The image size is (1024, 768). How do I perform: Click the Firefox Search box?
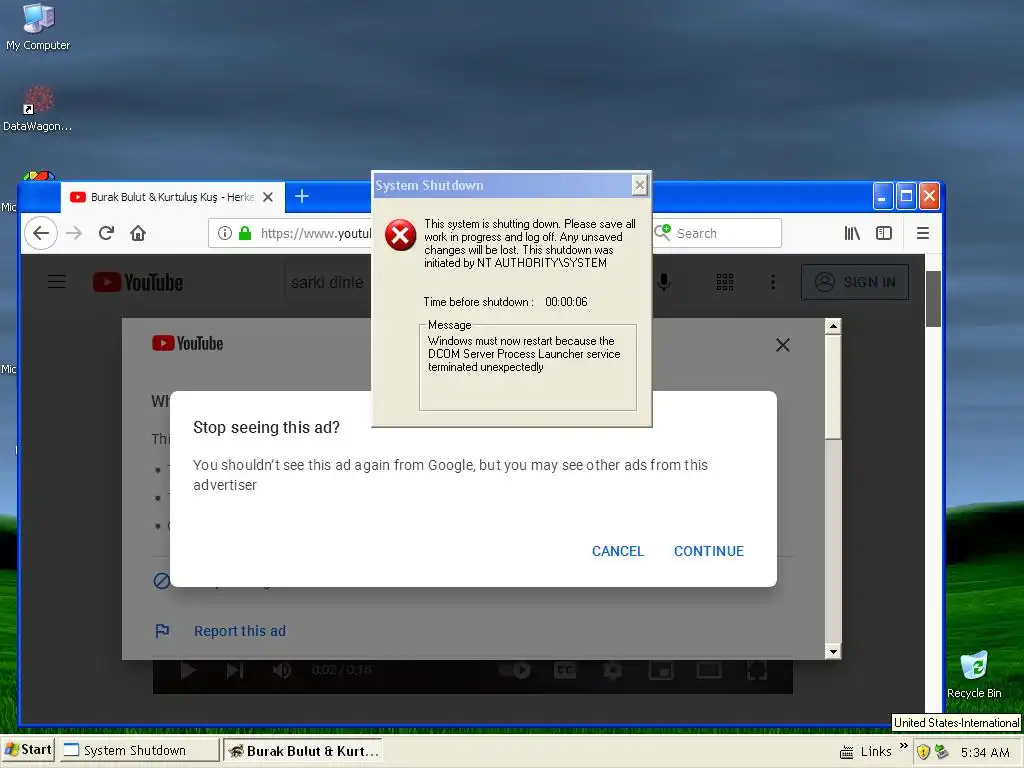[x=717, y=233]
